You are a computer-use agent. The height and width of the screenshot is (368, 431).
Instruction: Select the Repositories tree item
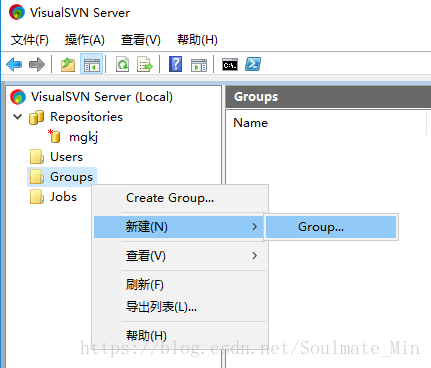(86, 117)
